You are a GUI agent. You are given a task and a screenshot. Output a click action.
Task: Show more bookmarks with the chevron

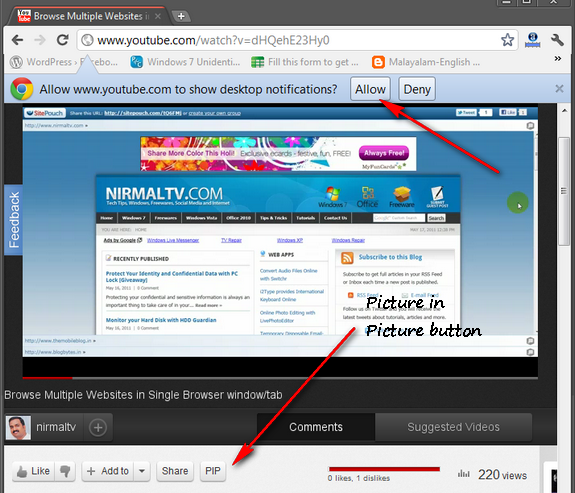click(x=558, y=58)
